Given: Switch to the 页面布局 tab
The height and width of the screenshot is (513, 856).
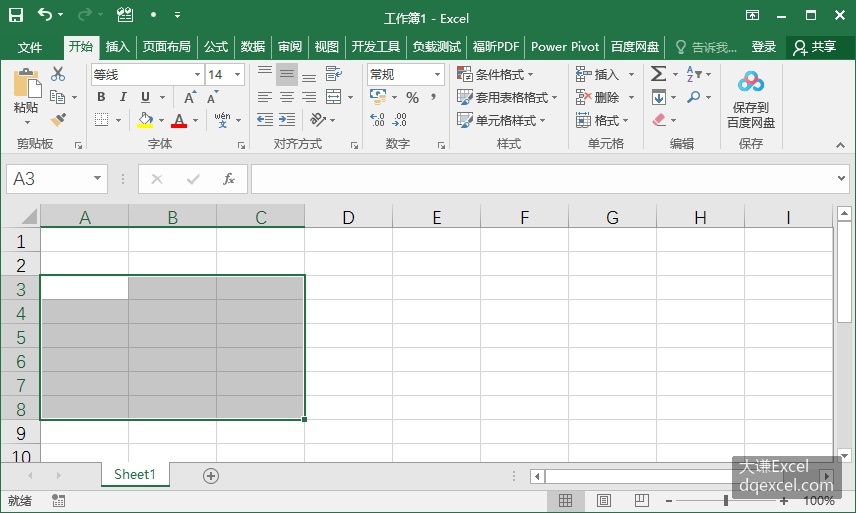Looking at the screenshot, I should click(167, 47).
